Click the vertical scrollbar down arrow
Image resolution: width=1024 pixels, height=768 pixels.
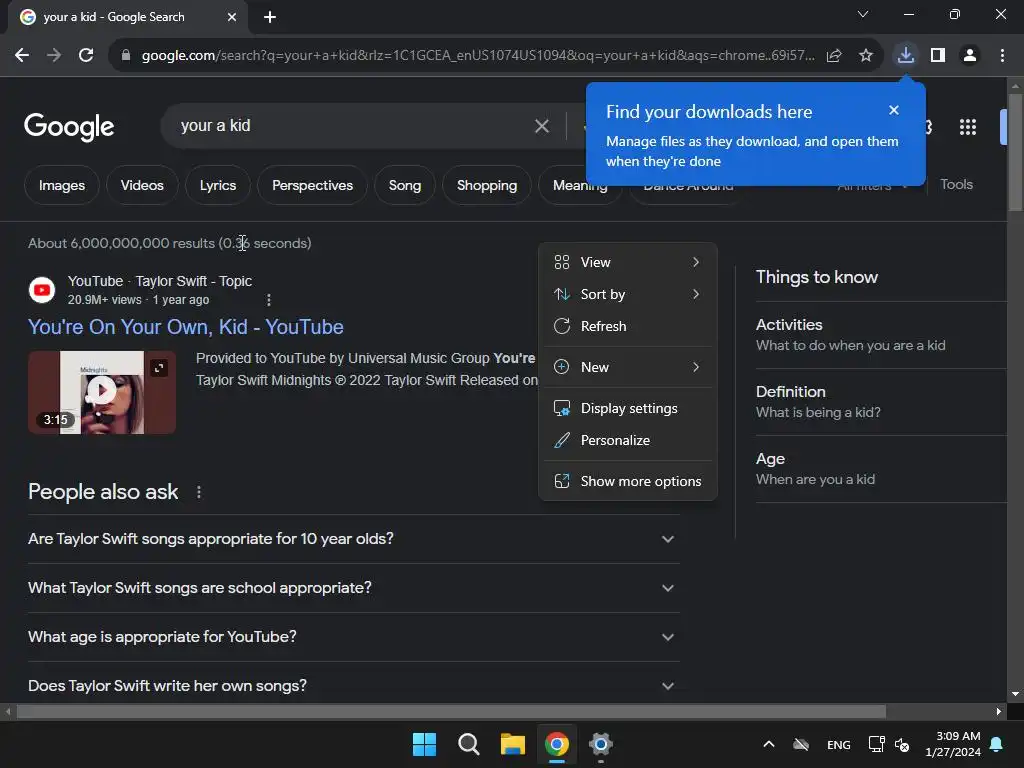[x=1015, y=694]
